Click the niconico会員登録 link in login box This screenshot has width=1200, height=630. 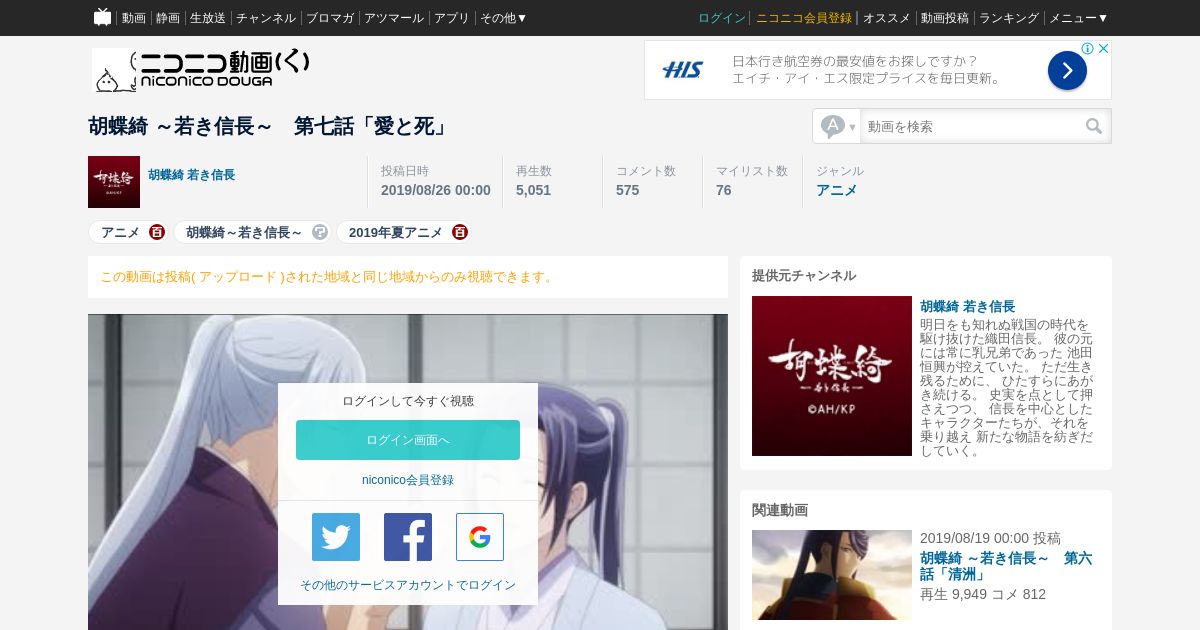click(408, 480)
